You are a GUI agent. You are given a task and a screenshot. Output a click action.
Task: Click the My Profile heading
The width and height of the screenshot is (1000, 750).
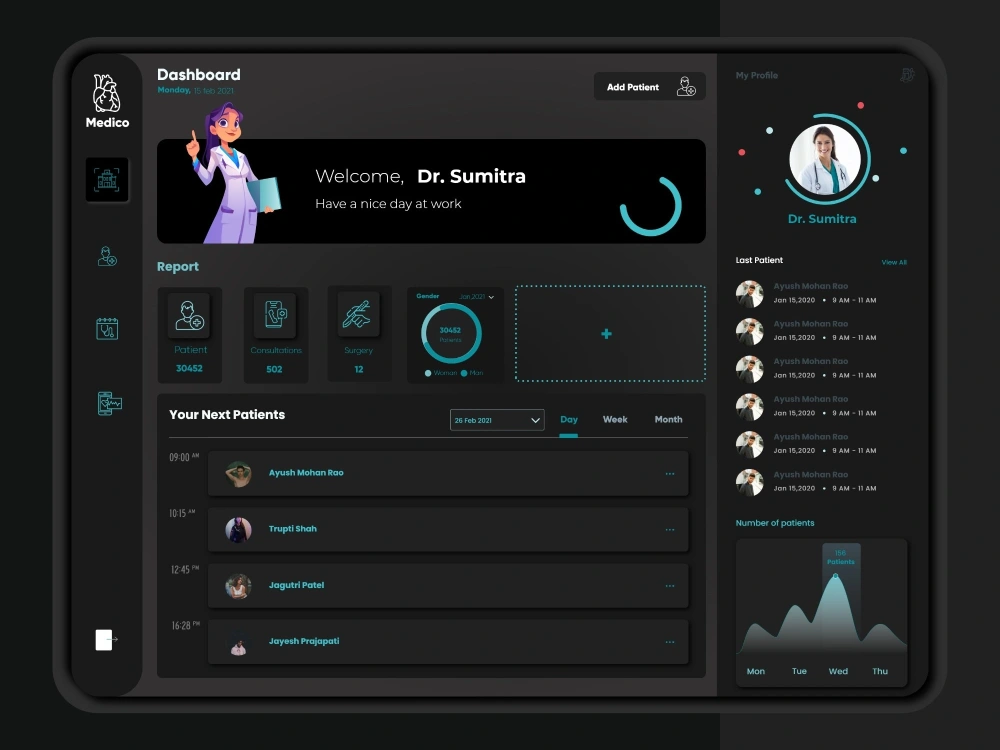pos(756,75)
